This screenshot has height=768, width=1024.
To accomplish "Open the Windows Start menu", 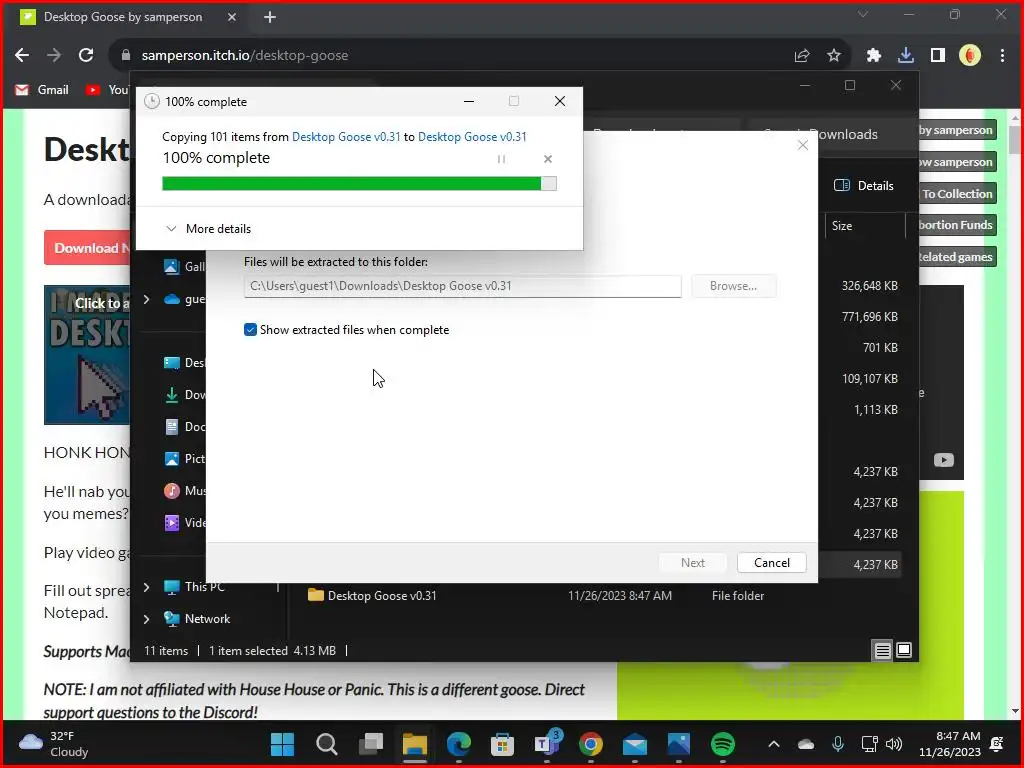I will tap(282, 744).
